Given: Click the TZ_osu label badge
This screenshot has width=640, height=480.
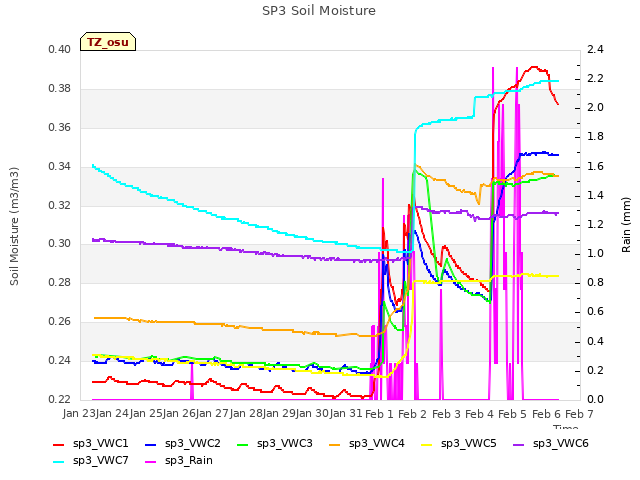Looking at the screenshot, I should coord(108,42).
